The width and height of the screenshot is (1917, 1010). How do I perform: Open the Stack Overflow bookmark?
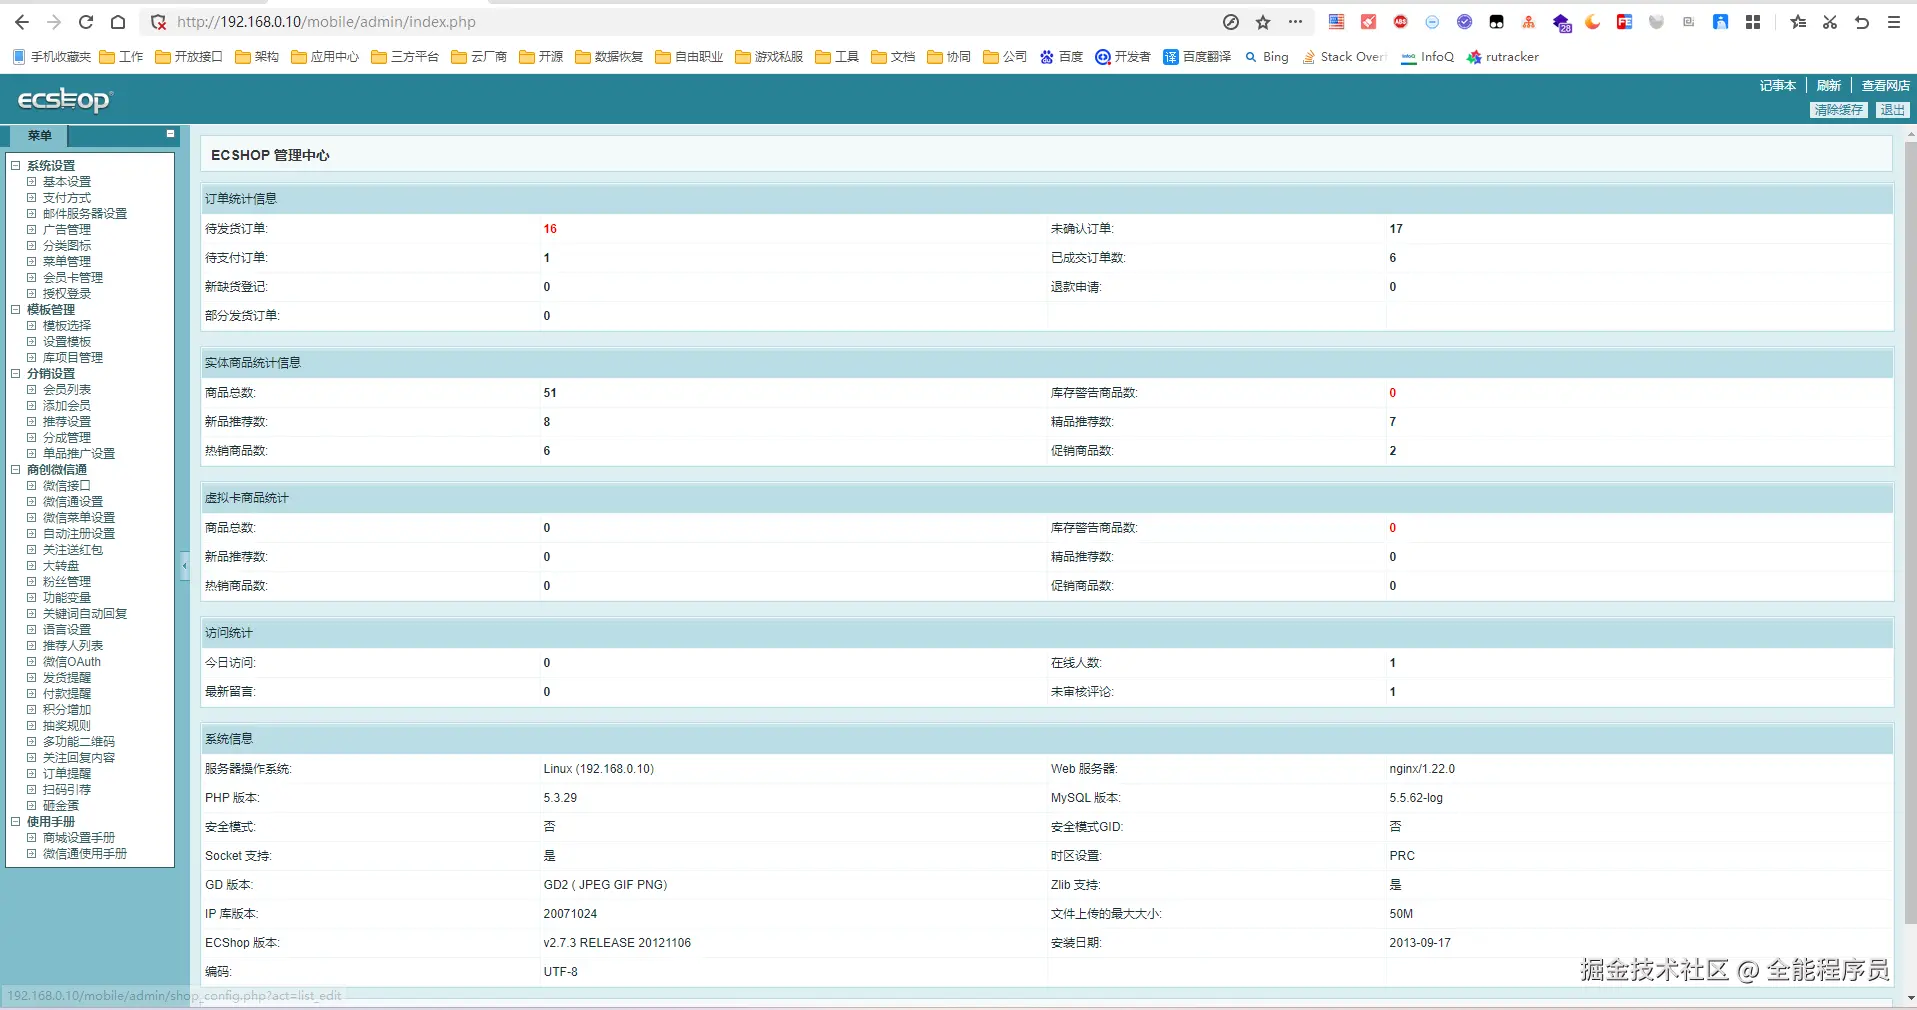[x=1343, y=57]
